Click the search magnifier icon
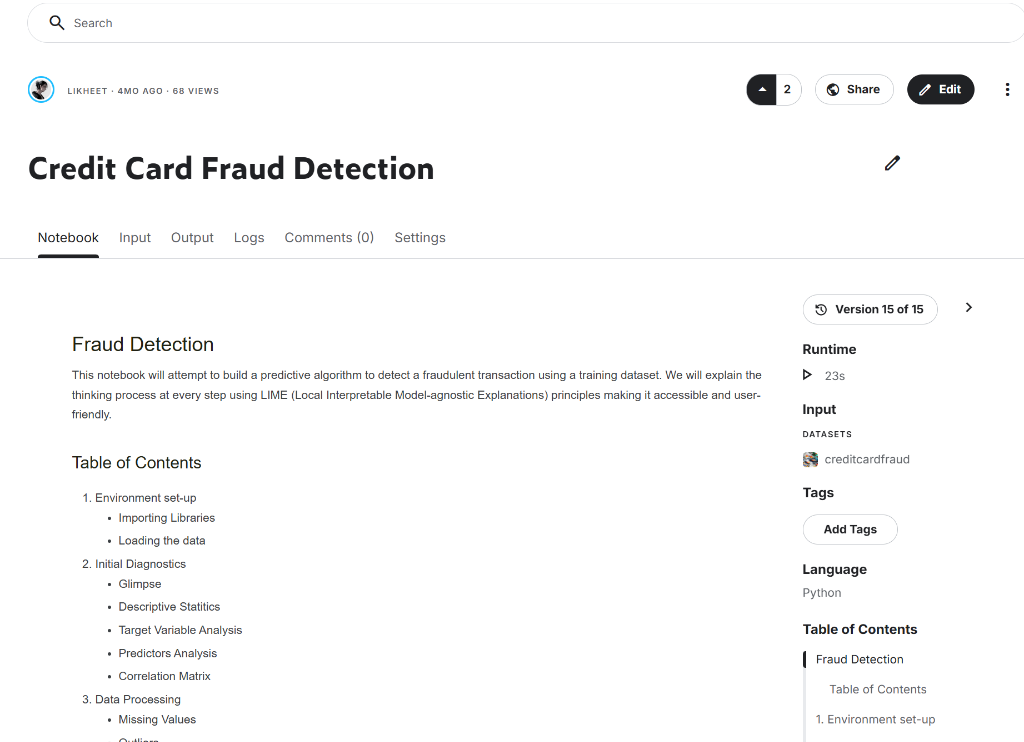This screenshot has height=742, width=1024. point(57,23)
